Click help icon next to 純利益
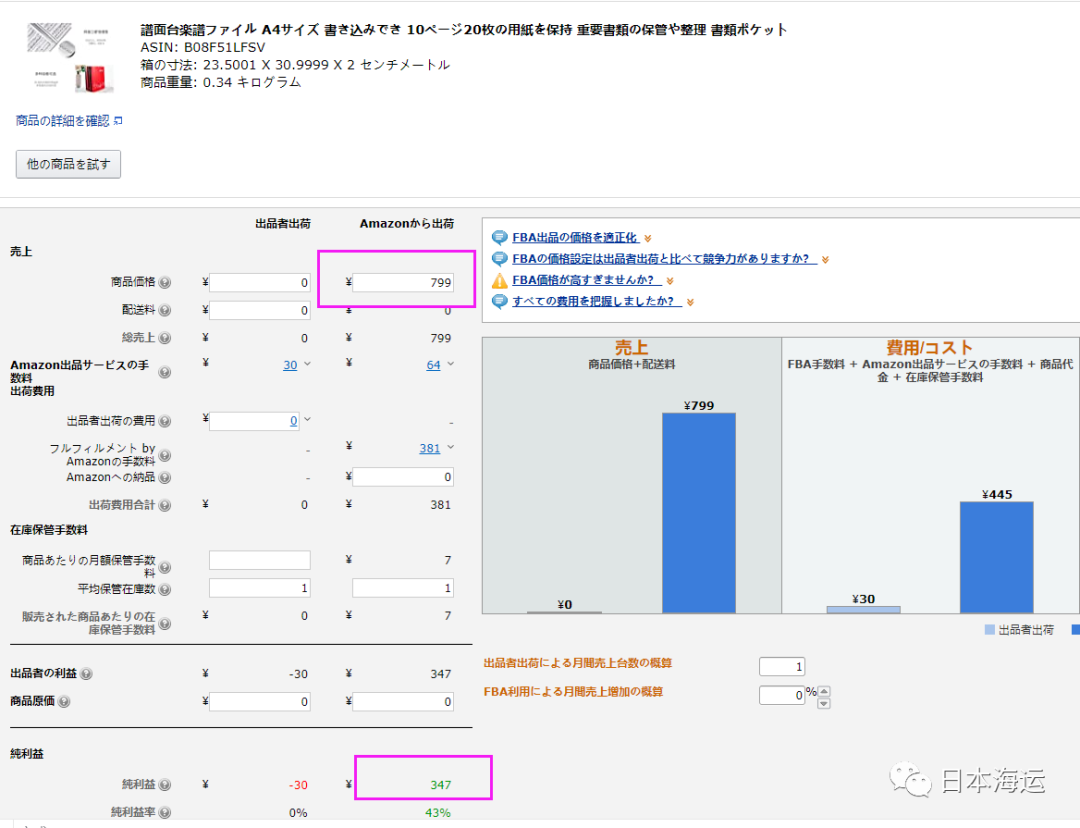Screen dimensions: 1080x828 pos(165,785)
